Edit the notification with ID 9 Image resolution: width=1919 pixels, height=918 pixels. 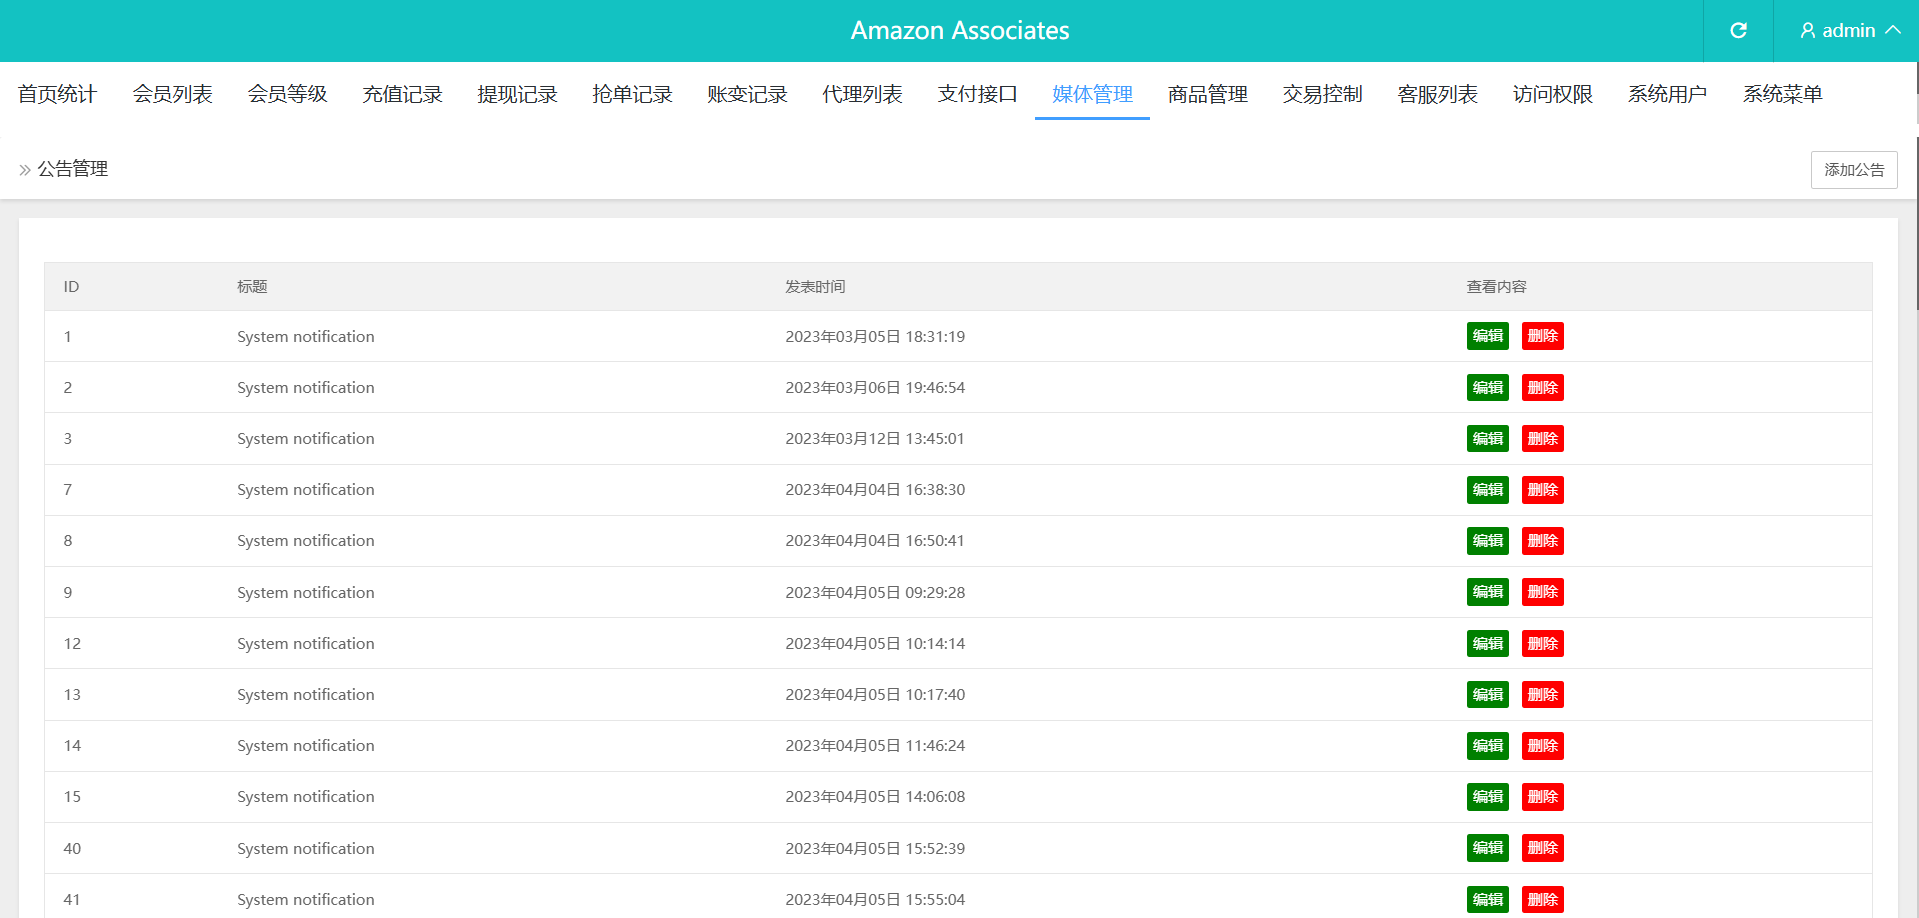pyautogui.click(x=1487, y=592)
